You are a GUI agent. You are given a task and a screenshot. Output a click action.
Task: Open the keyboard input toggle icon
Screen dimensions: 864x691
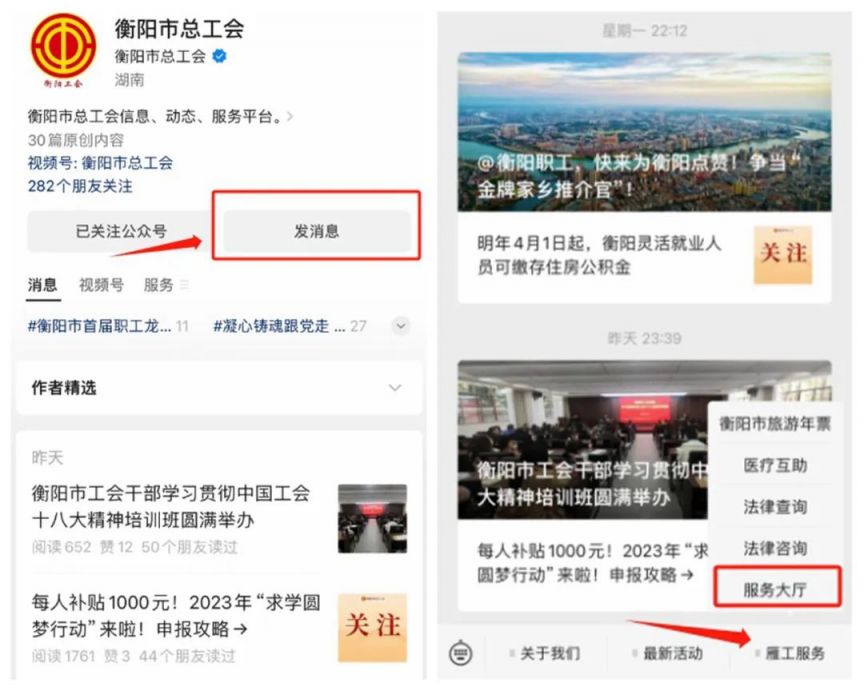click(461, 654)
